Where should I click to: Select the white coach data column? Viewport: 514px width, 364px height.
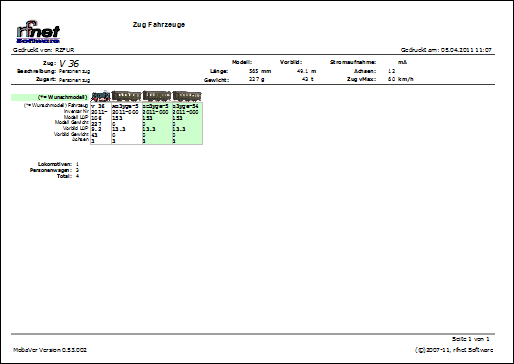[127, 123]
